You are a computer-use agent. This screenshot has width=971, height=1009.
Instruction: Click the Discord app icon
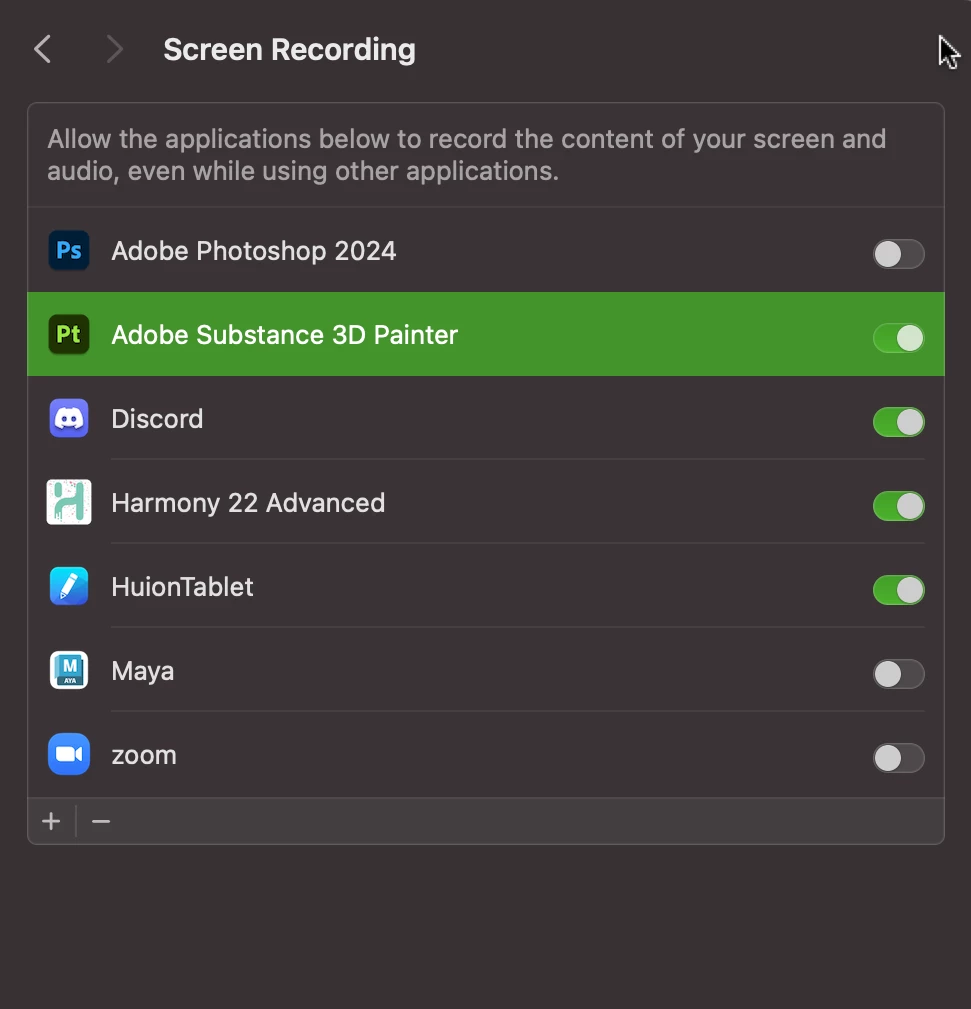coord(69,418)
